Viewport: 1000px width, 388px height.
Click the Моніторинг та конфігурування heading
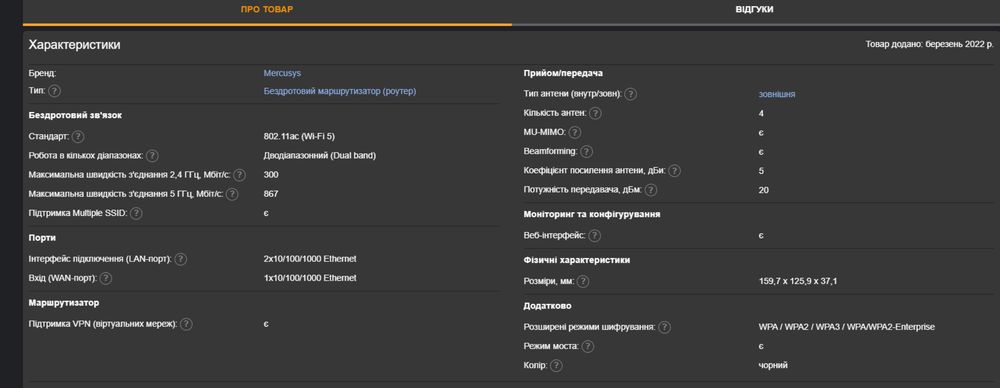591,214
